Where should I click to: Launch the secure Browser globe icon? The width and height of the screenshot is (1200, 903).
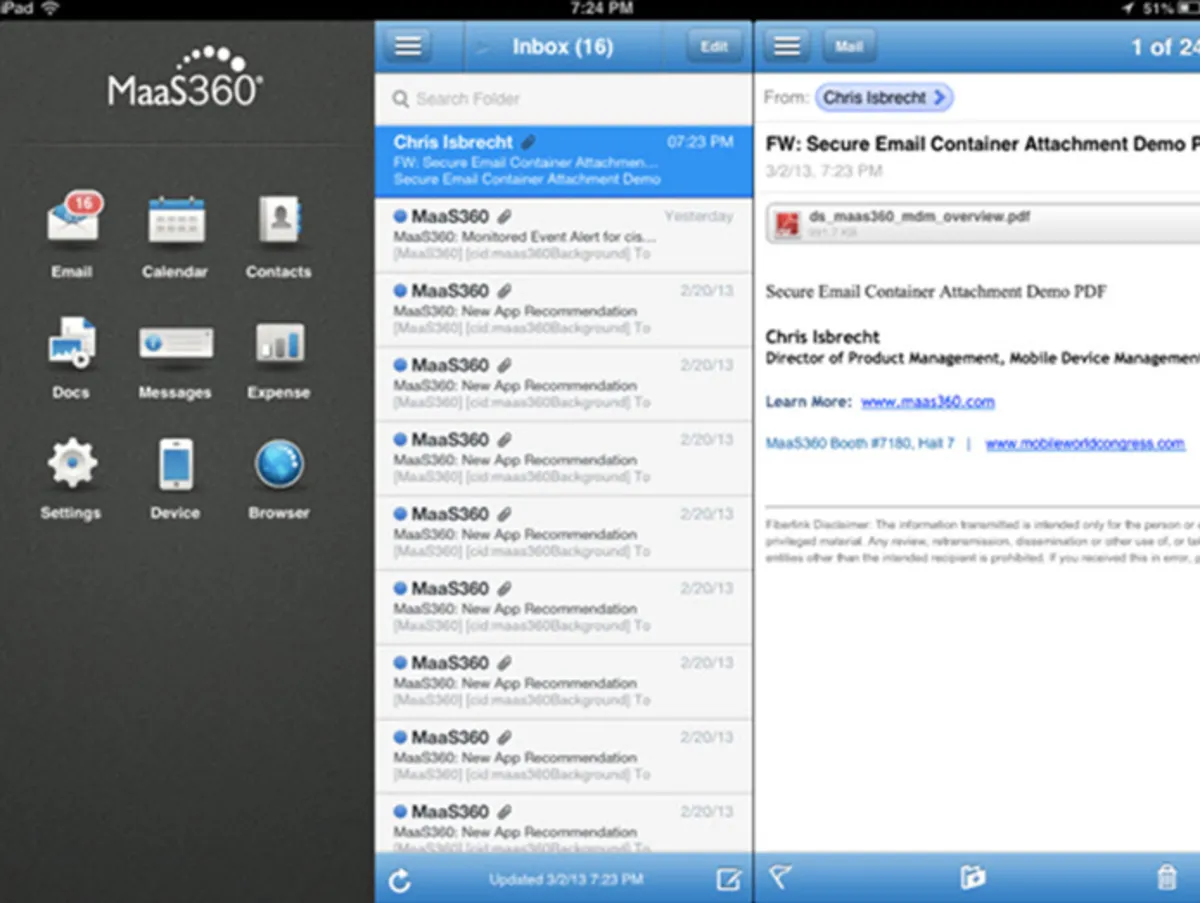pyautogui.click(x=279, y=465)
